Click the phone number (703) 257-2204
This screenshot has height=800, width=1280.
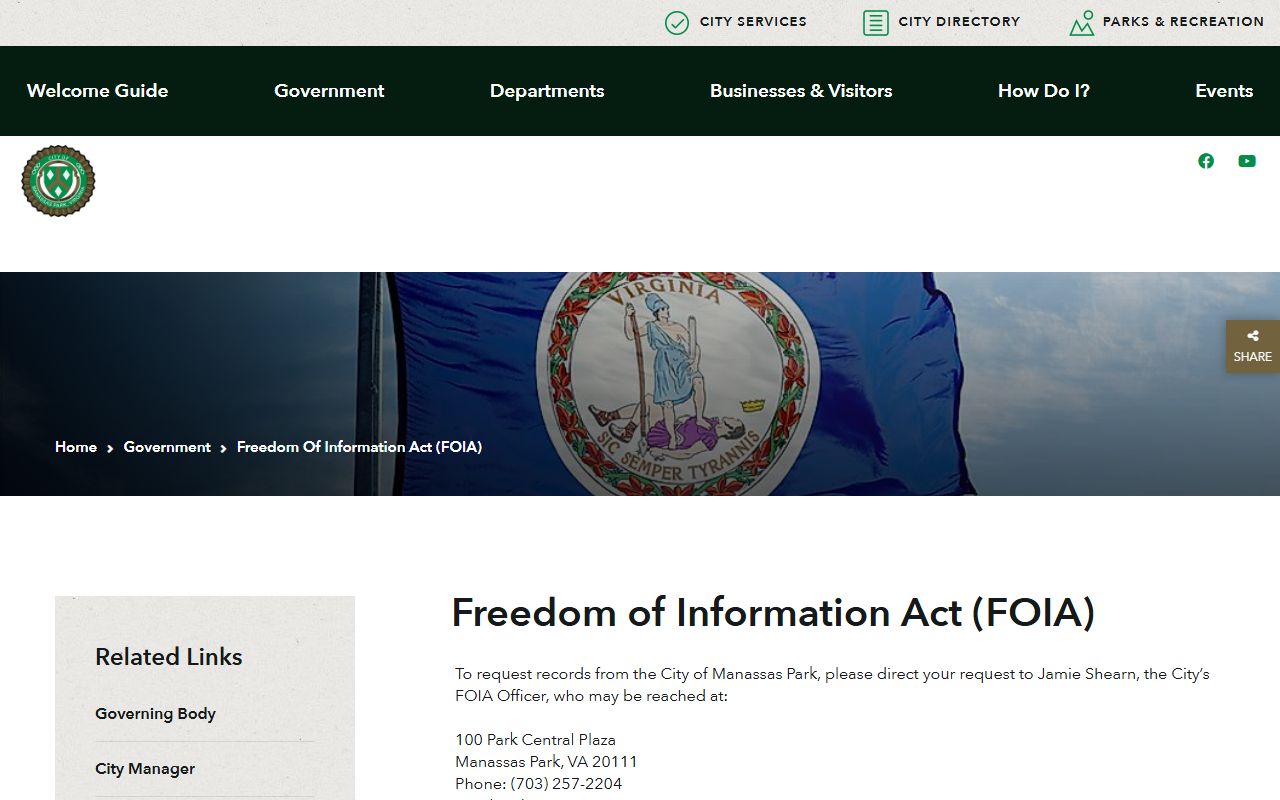(566, 784)
